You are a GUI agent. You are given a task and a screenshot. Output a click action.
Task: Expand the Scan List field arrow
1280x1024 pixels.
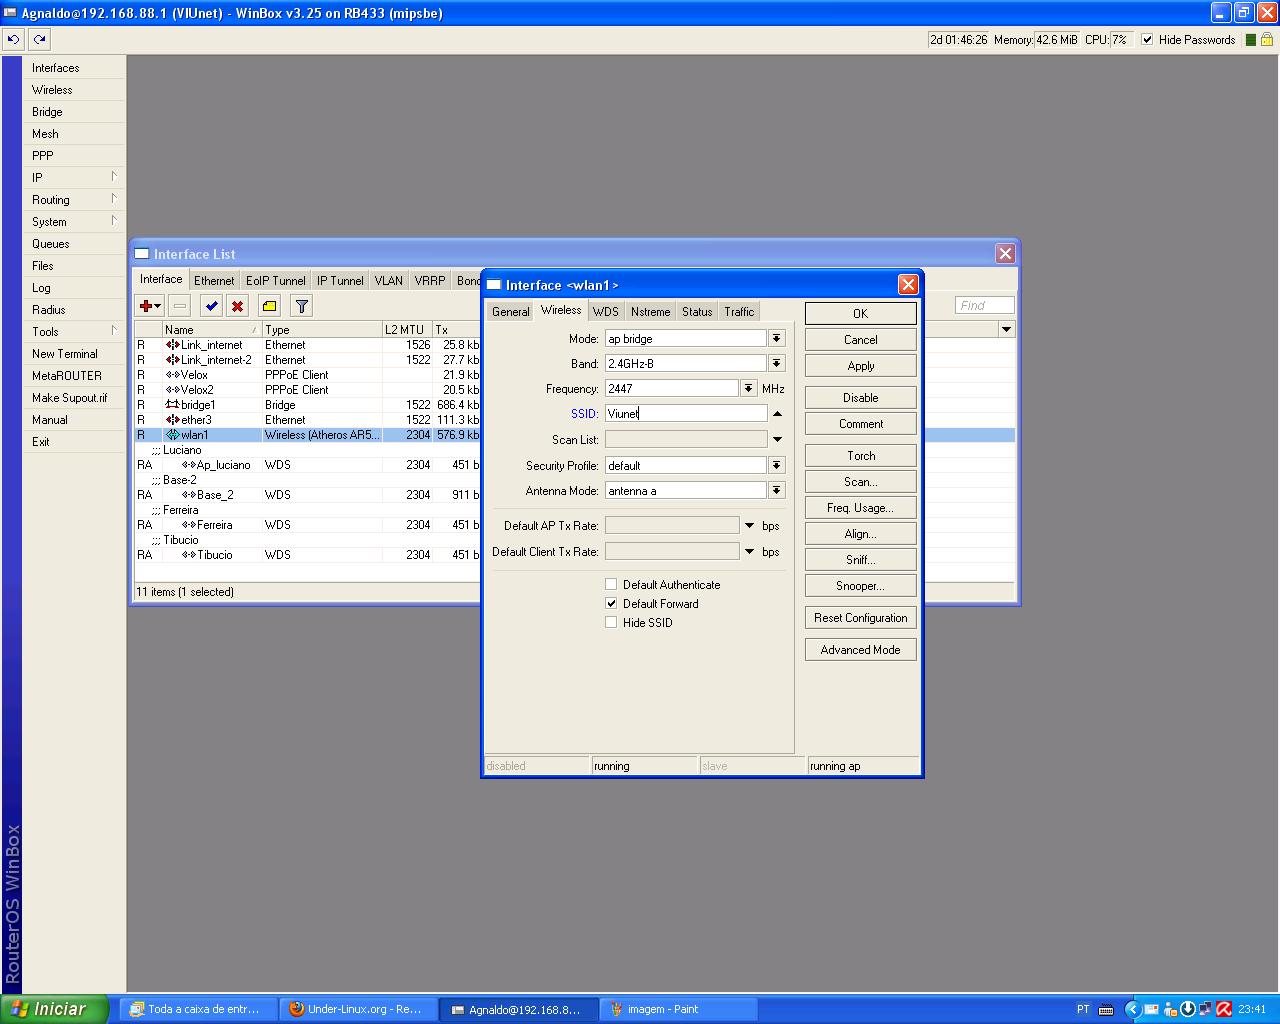[x=777, y=439]
